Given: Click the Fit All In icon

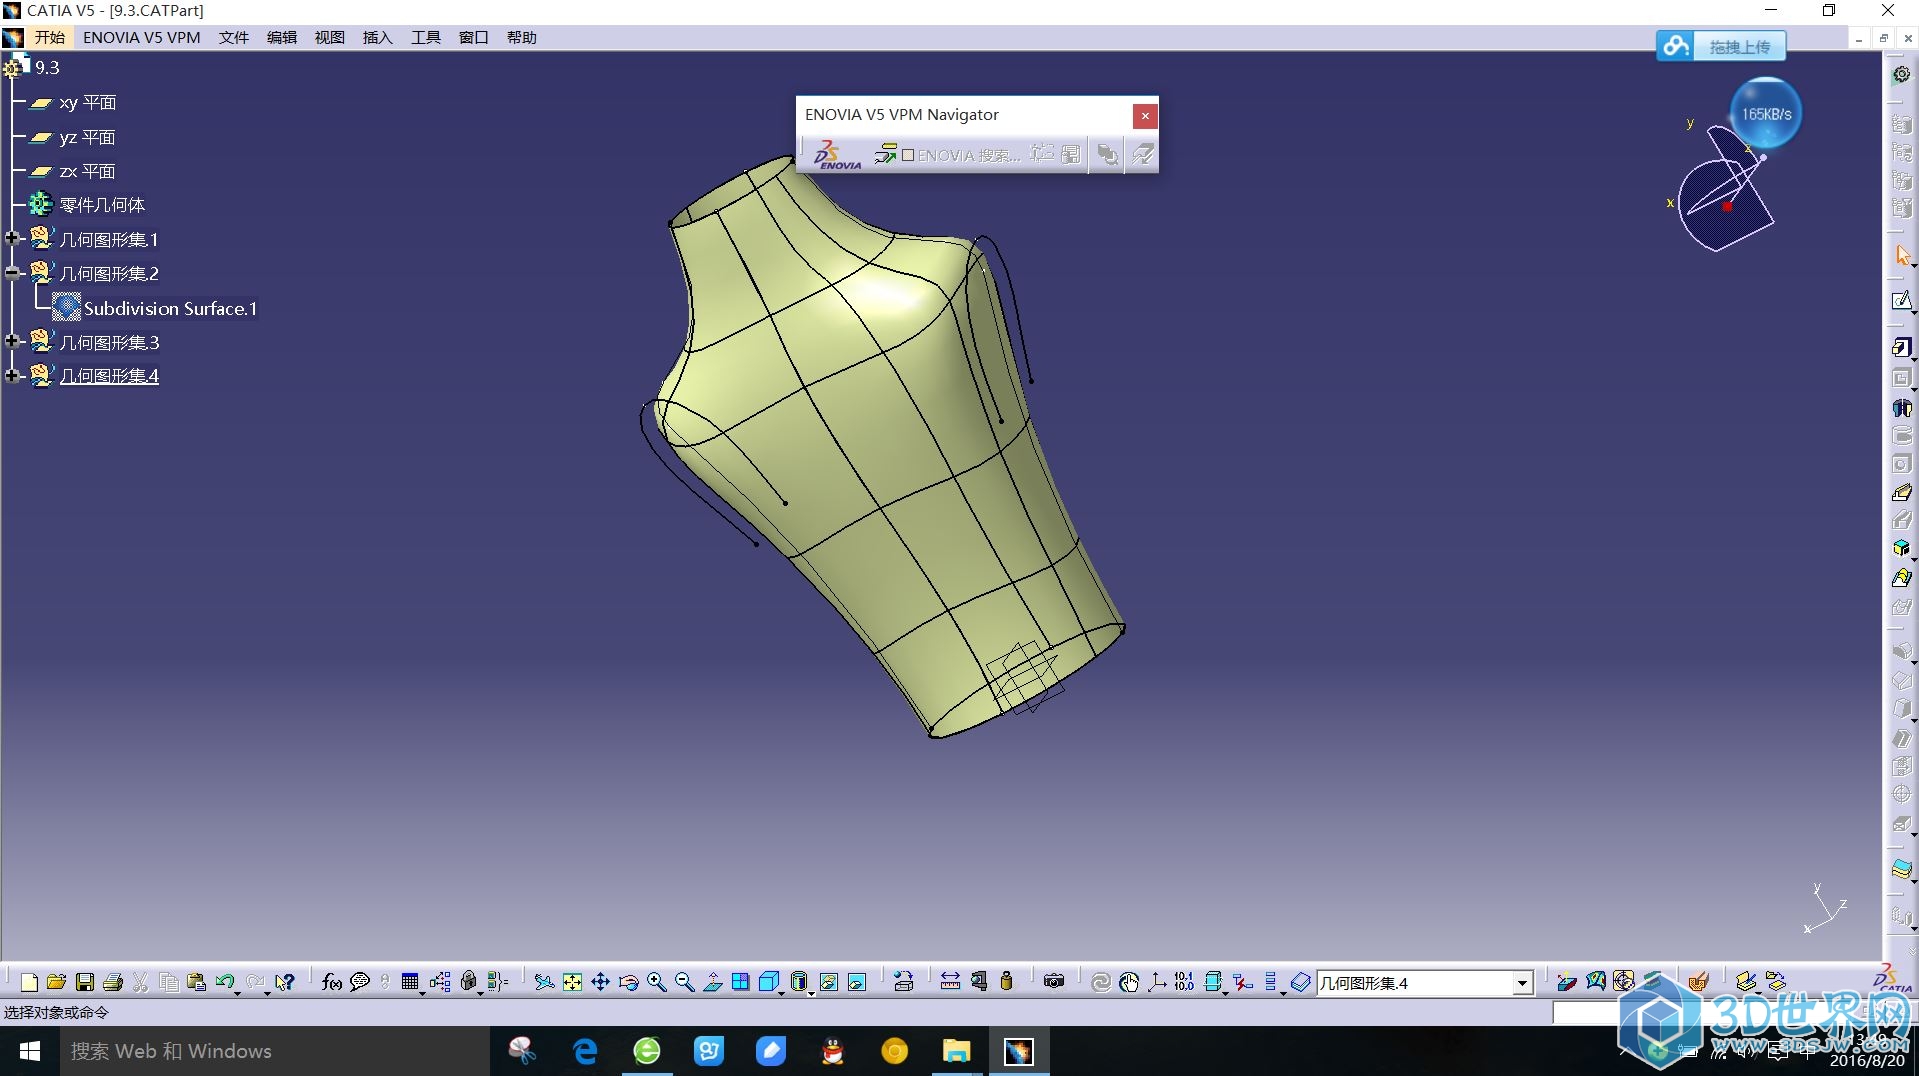Looking at the screenshot, I should [x=572, y=982].
